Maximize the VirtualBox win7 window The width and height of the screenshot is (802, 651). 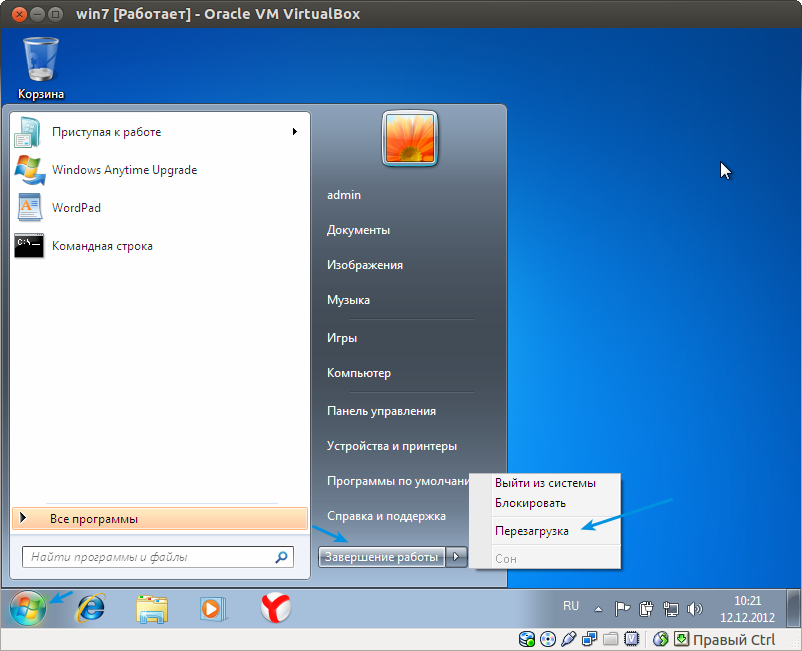point(55,14)
